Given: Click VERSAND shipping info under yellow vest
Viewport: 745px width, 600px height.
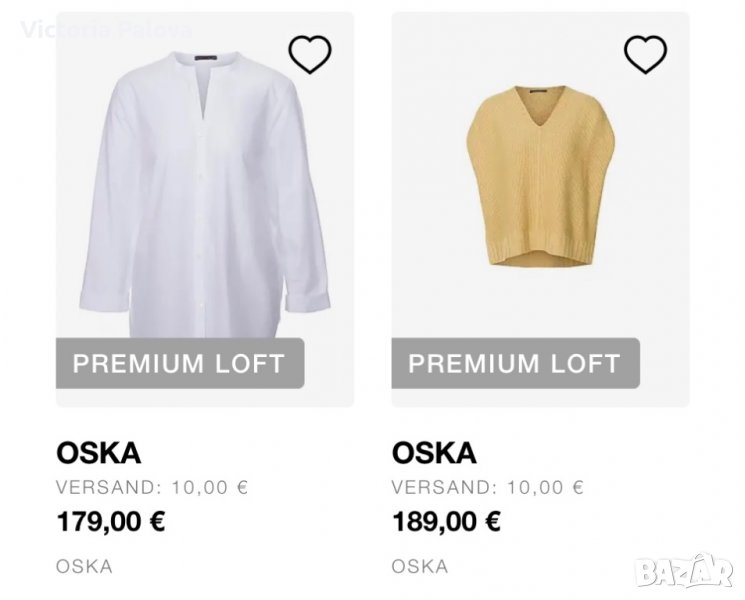Looking at the screenshot, I should click(x=487, y=488).
